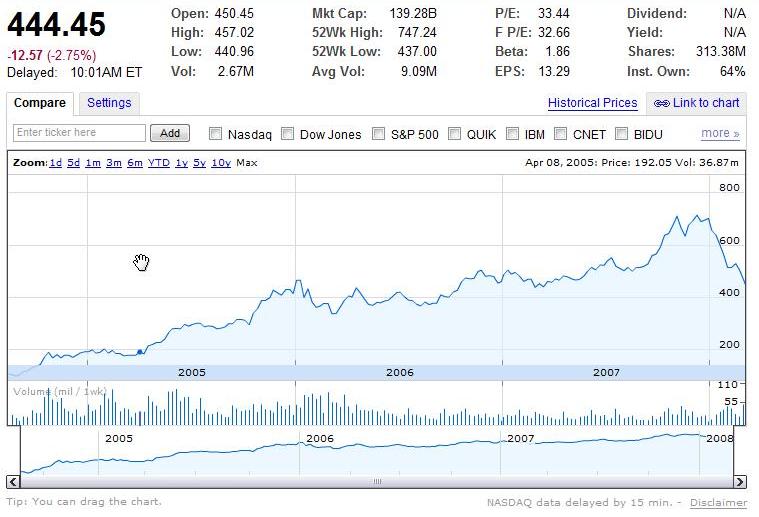Open the Historical Prices link
Viewport: 759px width, 517px height.
[x=592, y=103]
